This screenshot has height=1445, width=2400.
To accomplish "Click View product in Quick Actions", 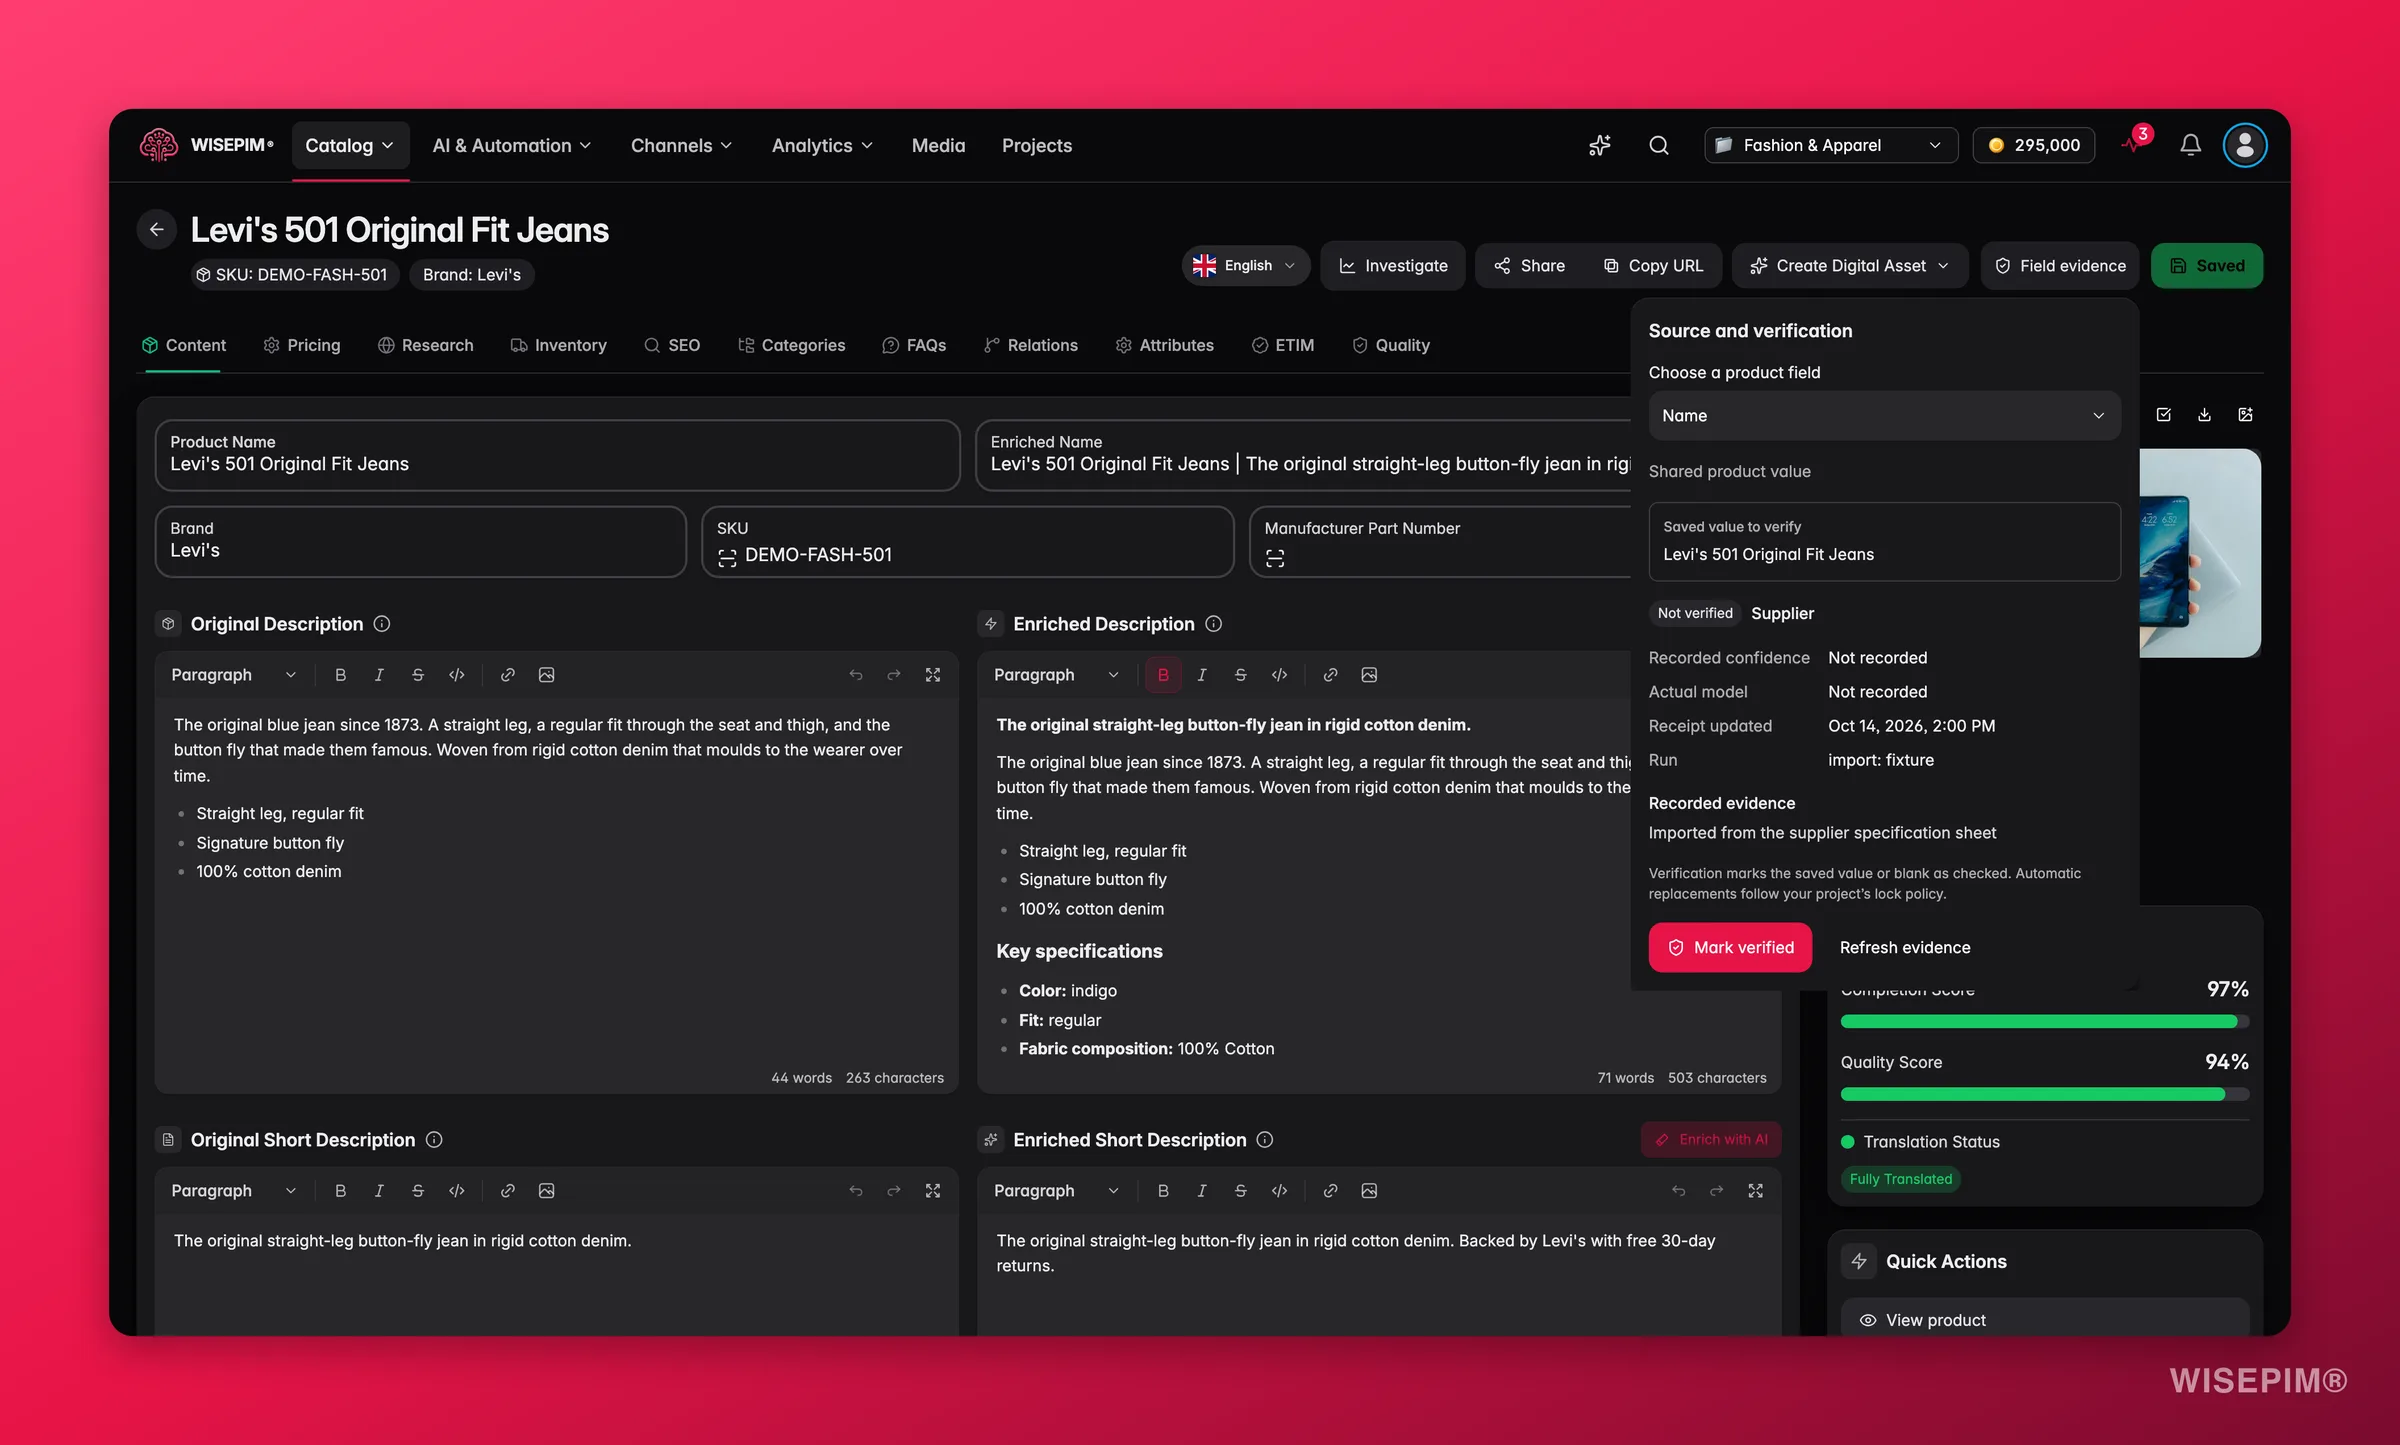I will [2045, 1320].
